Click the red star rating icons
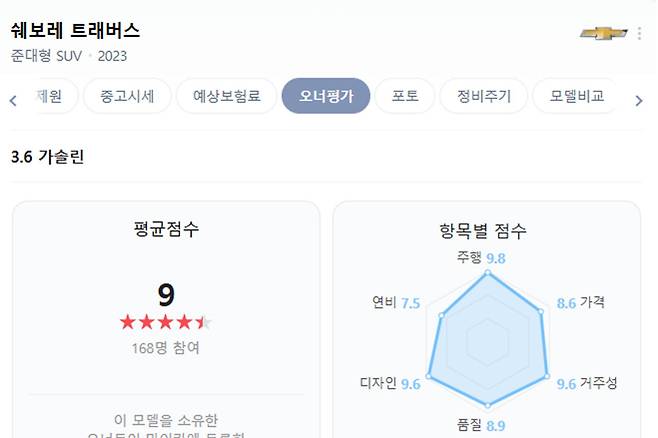The height and width of the screenshot is (438, 658). pos(165,322)
